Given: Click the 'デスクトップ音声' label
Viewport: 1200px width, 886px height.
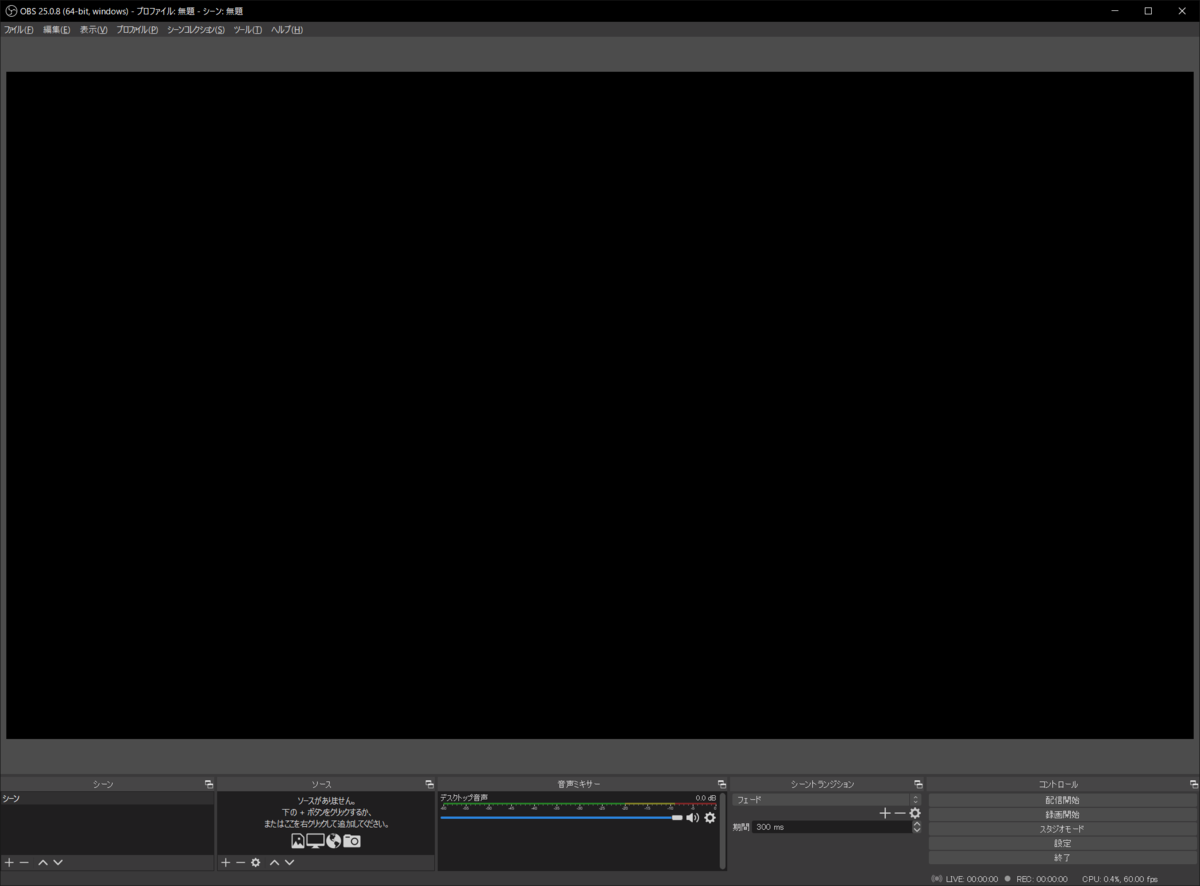Looking at the screenshot, I should 464,797.
